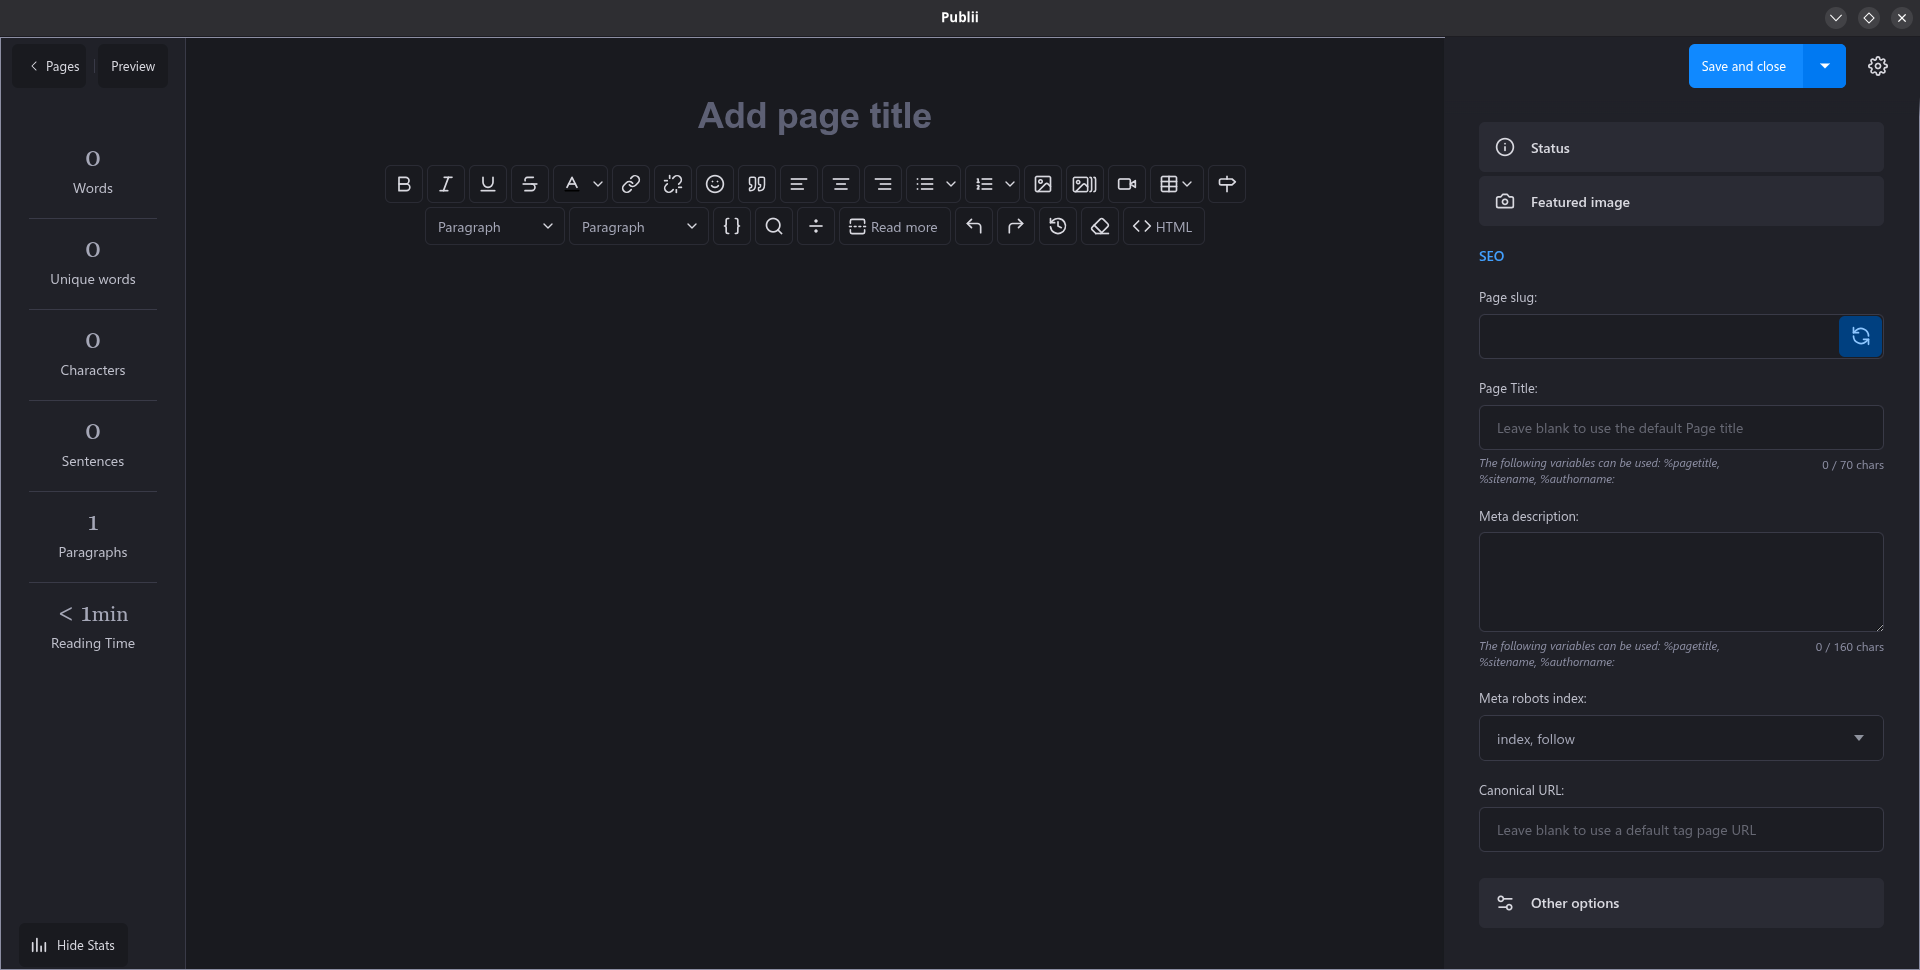Toggle strikethrough text formatting

(530, 184)
